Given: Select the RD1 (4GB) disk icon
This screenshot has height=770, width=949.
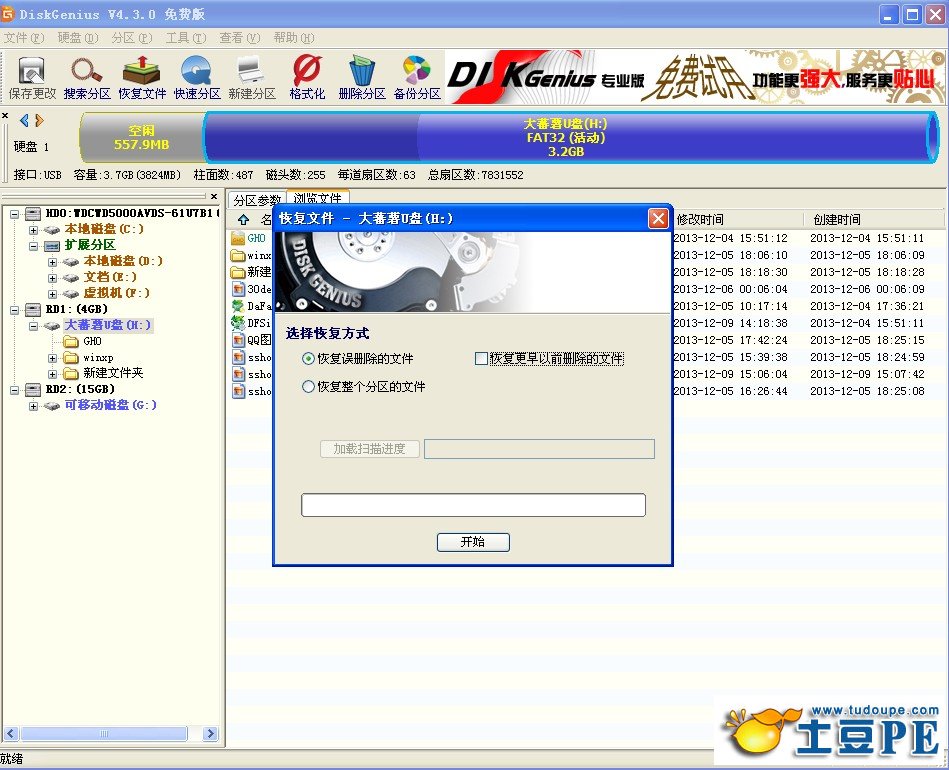Looking at the screenshot, I should [x=33, y=309].
